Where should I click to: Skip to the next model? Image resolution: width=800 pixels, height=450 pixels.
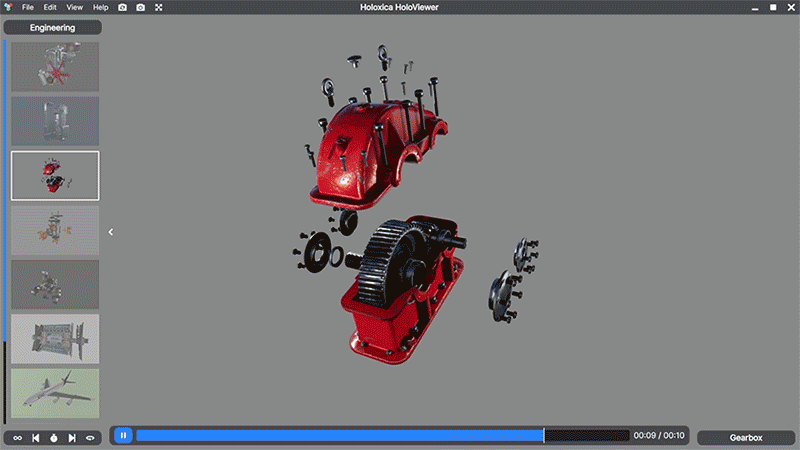(72, 438)
